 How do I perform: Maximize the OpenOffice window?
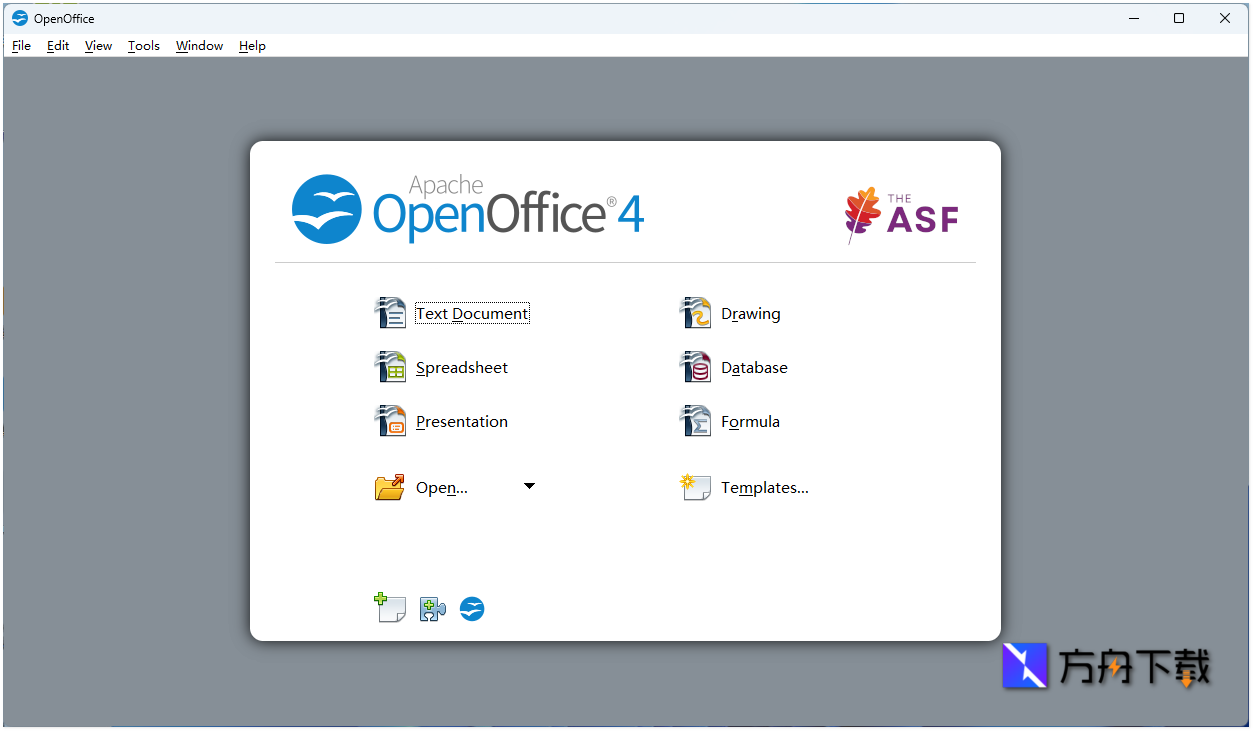tap(1179, 18)
